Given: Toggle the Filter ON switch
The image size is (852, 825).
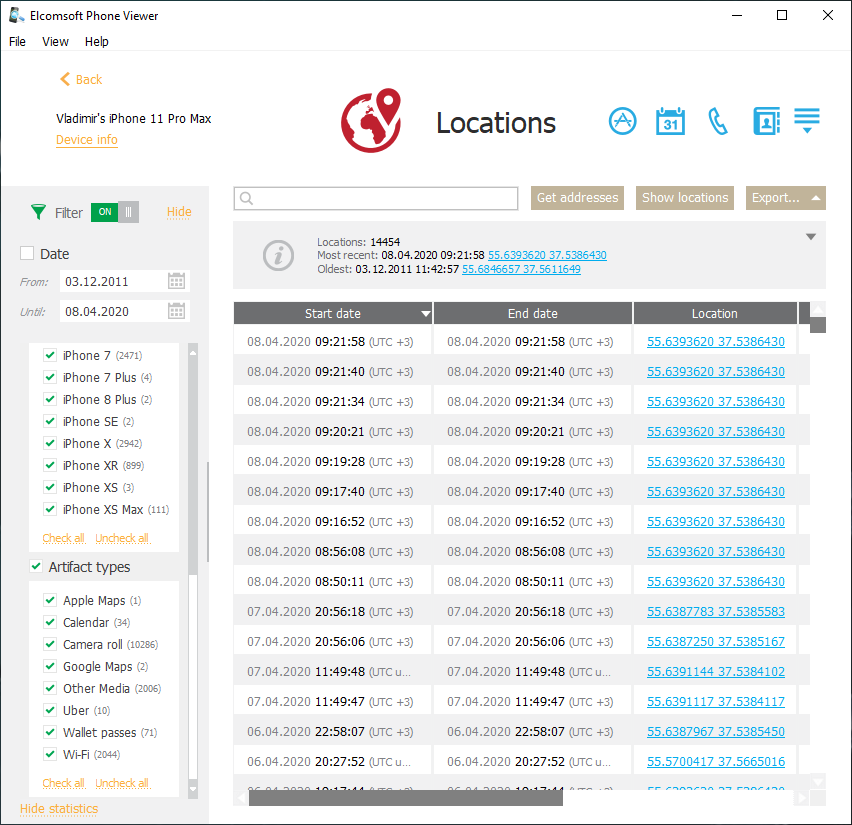Looking at the screenshot, I should [115, 212].
